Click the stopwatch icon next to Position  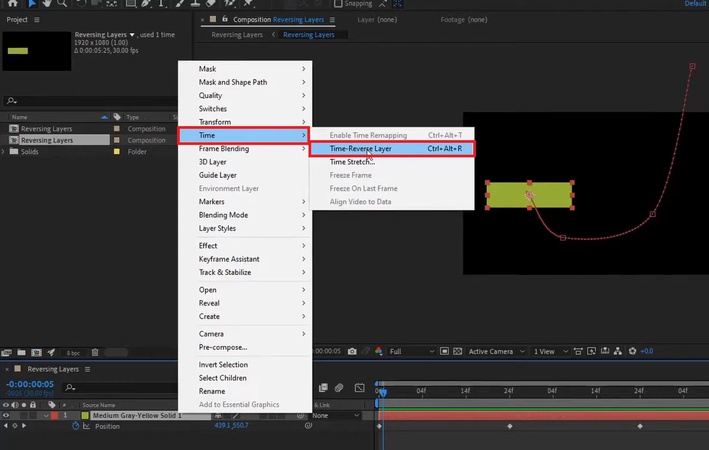pyautogui.click(x=76, y=426)
